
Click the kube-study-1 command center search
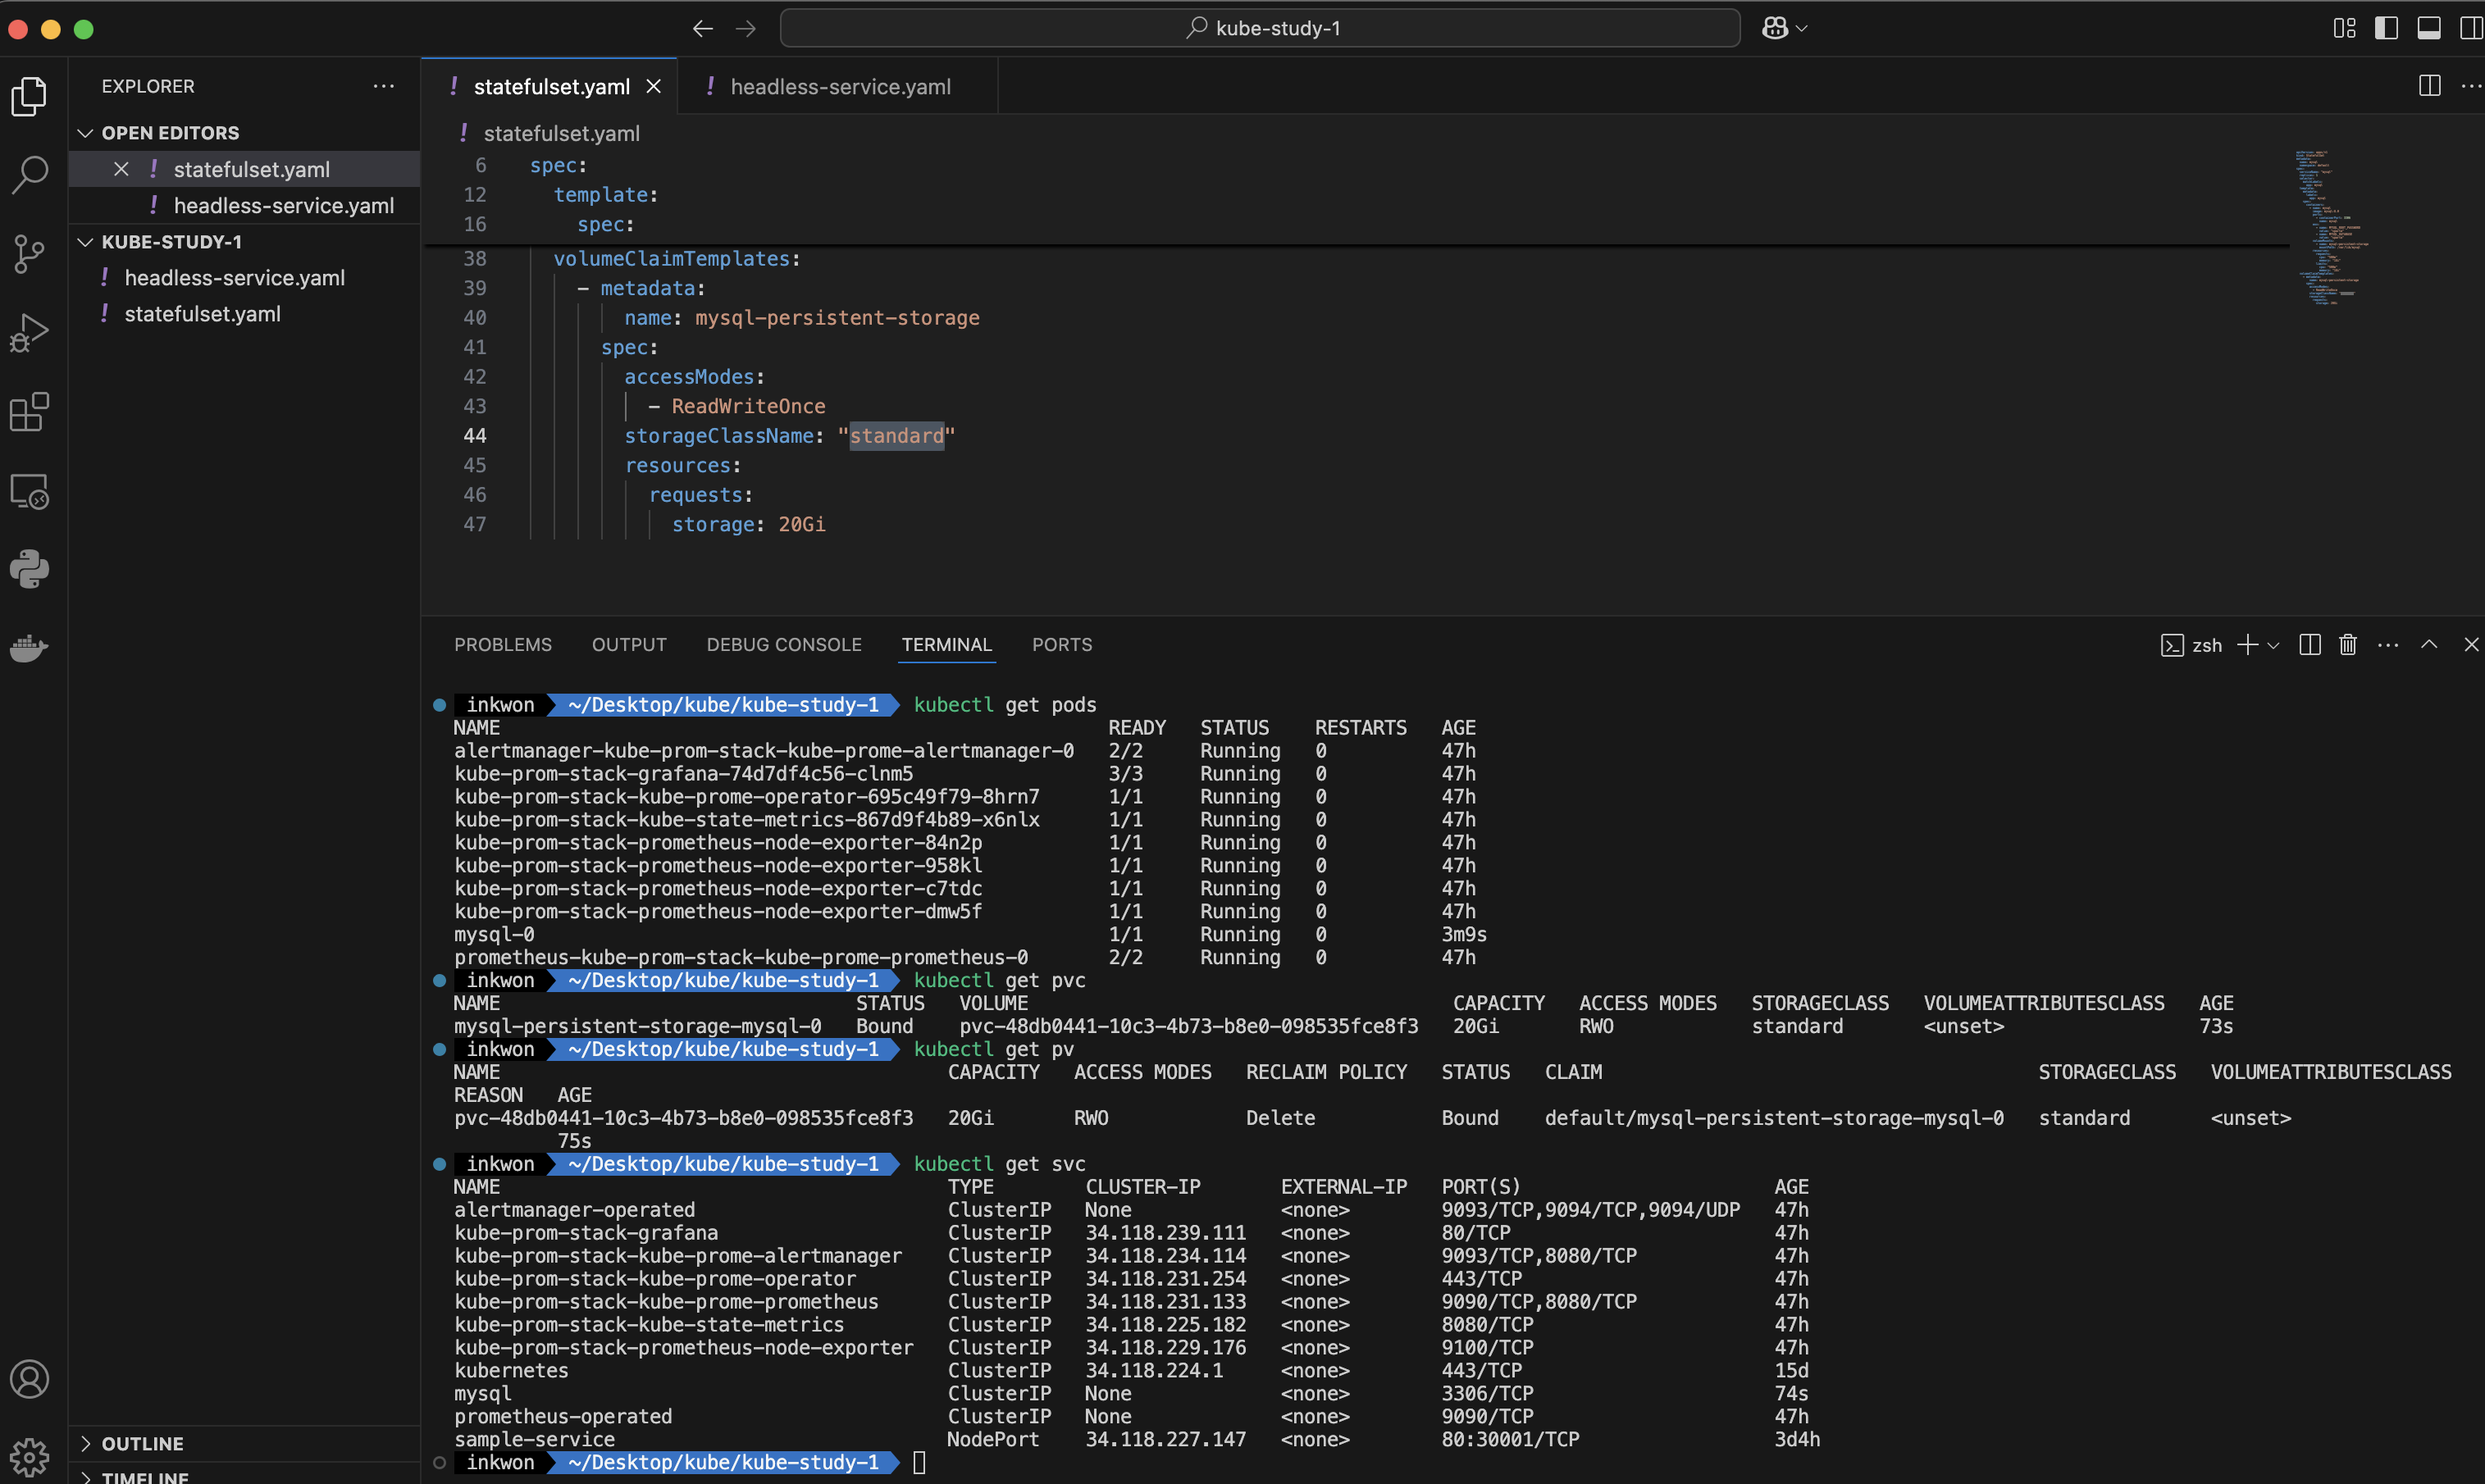1260,28
